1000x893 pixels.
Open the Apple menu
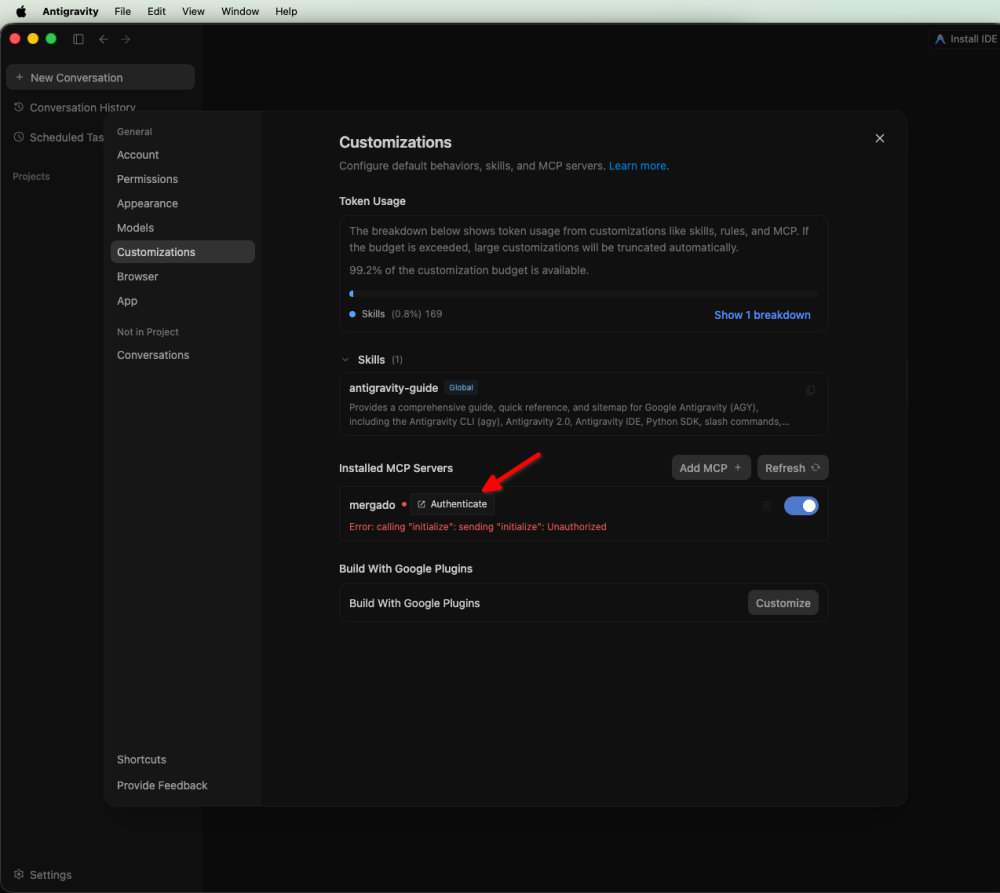[21, 11]
